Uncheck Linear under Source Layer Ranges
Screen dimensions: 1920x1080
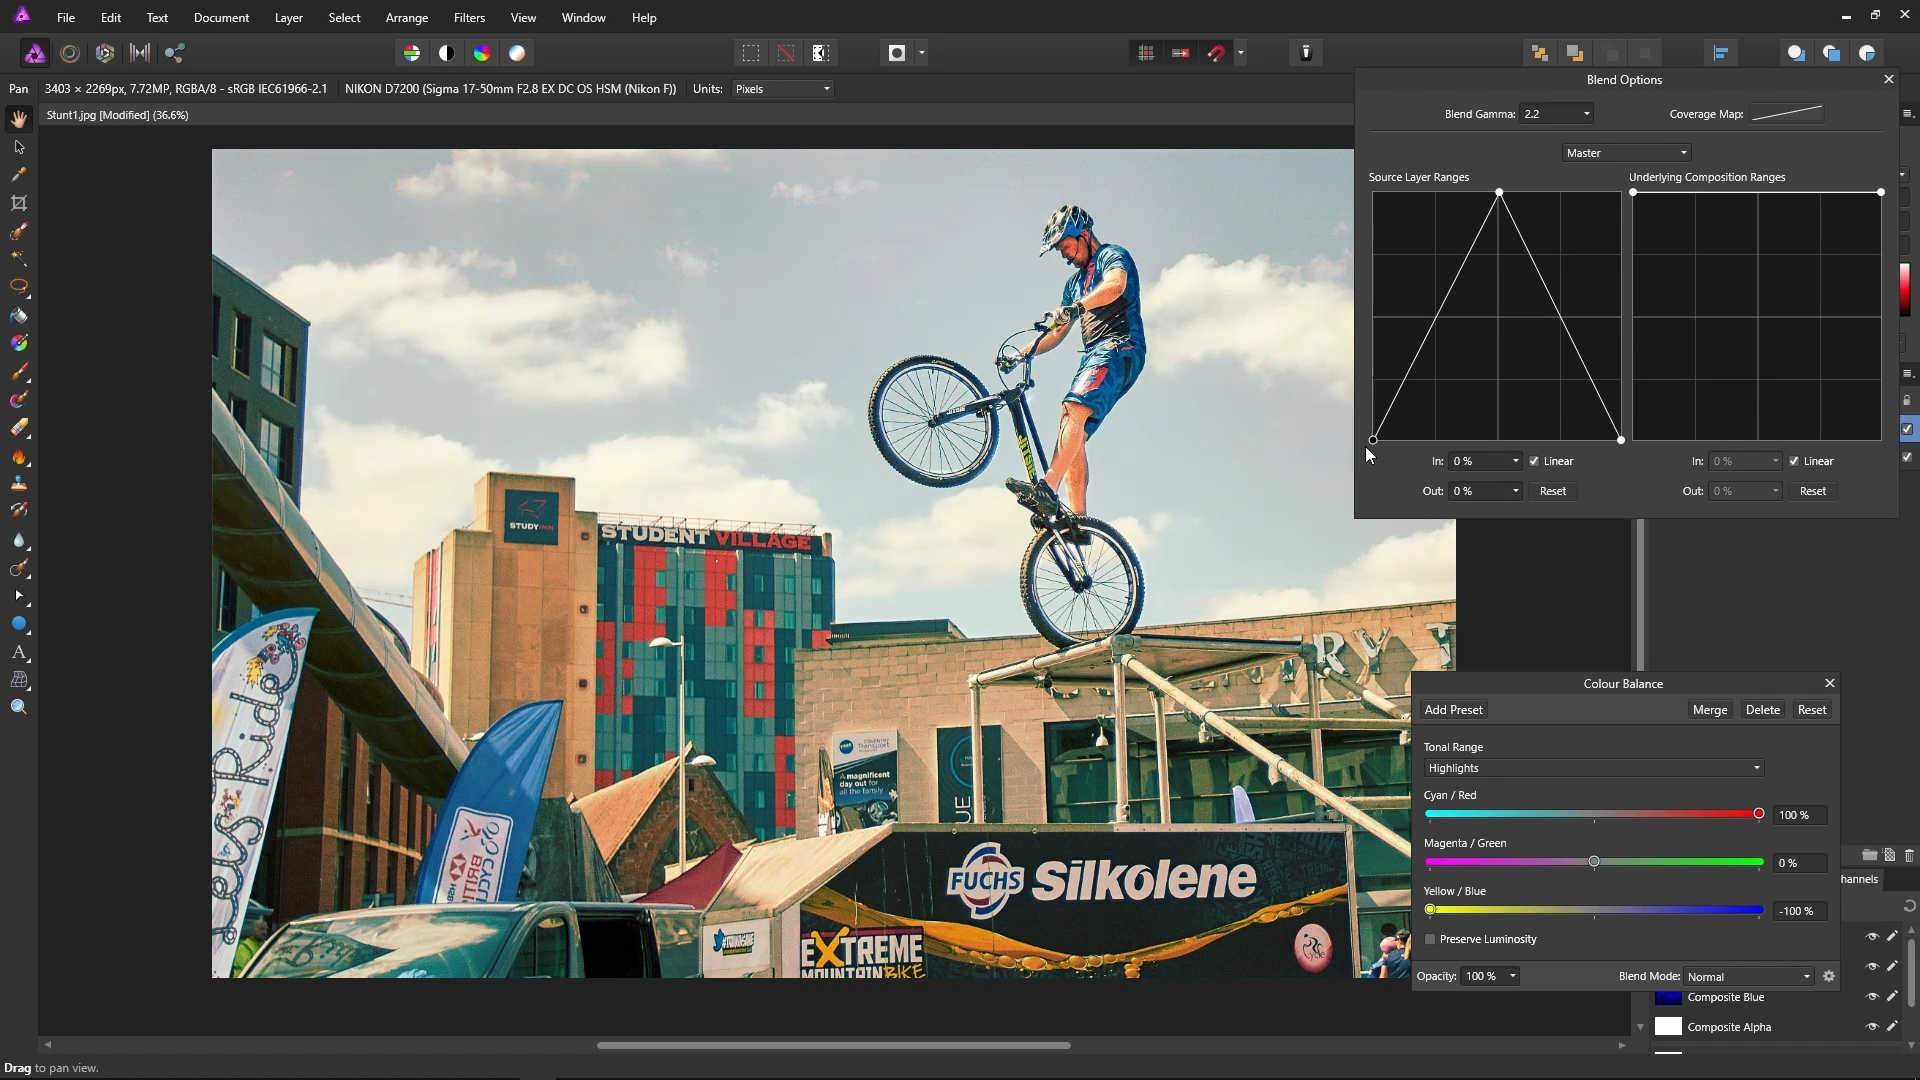coord(1535,461)
